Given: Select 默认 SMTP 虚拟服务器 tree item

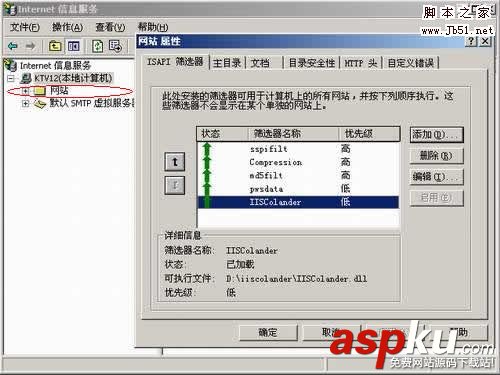Looking at the screenshot, I should 91,103.
